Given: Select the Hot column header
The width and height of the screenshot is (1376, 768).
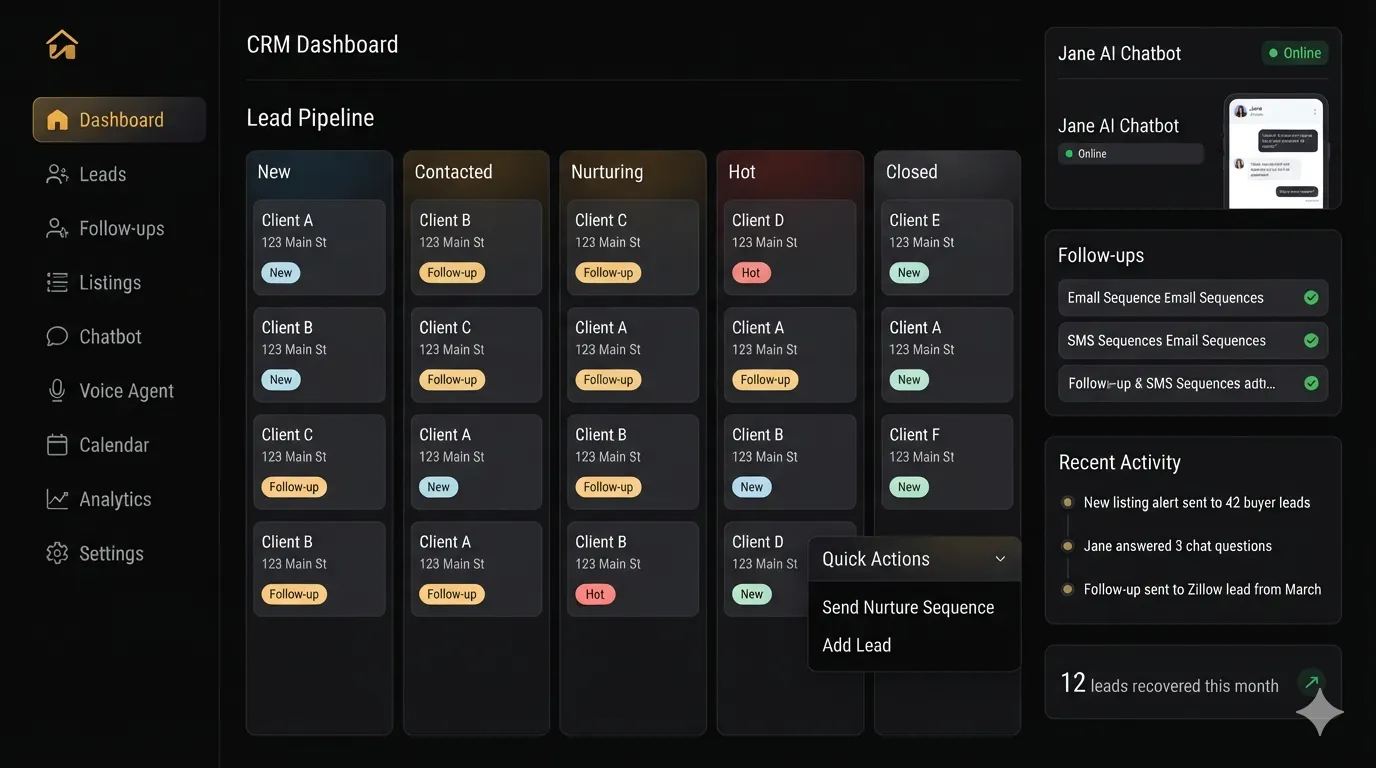Looking at the screenshot, I should (742, 172).
